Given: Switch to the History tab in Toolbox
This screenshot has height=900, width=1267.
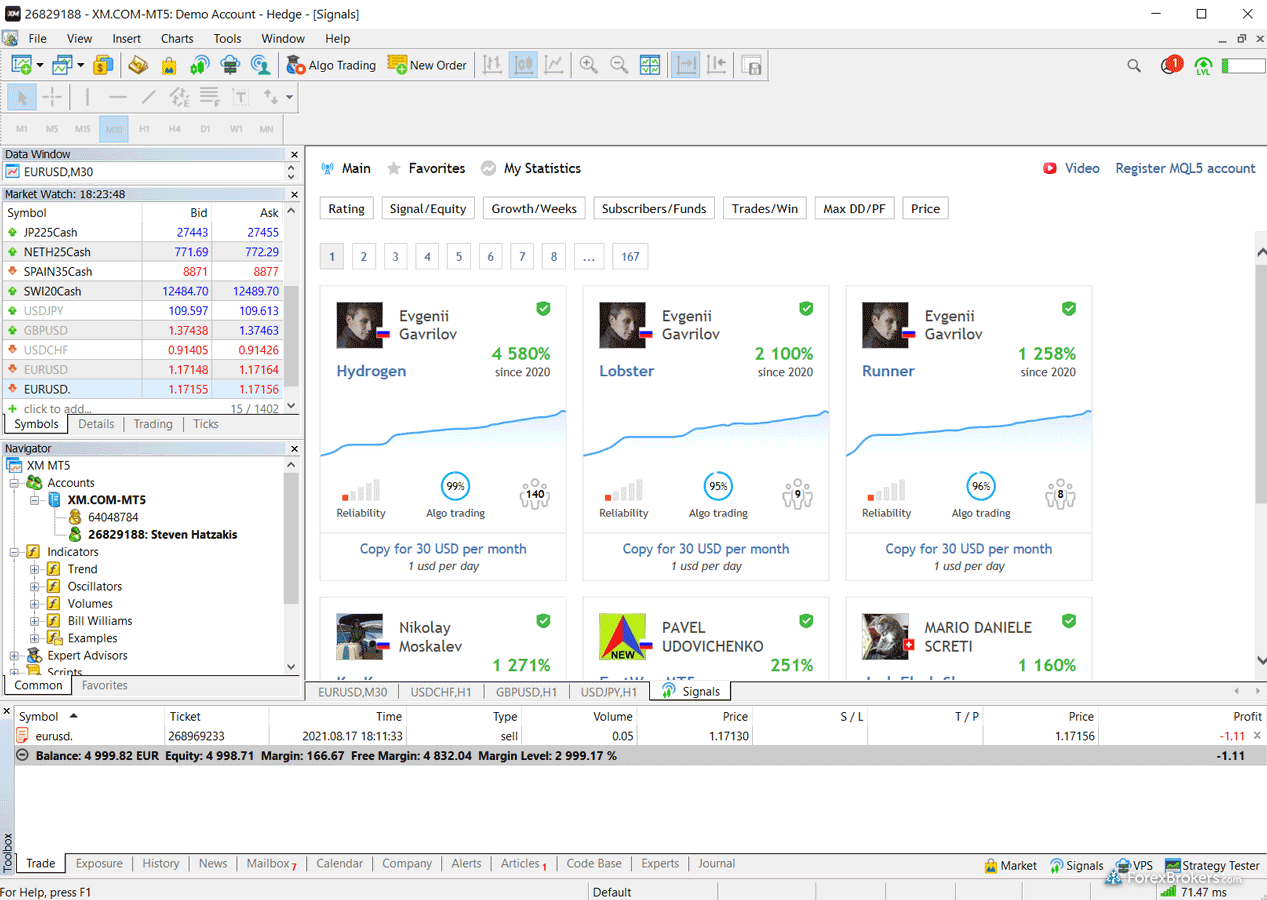Looking at the screenshot, I should (160, 864).
